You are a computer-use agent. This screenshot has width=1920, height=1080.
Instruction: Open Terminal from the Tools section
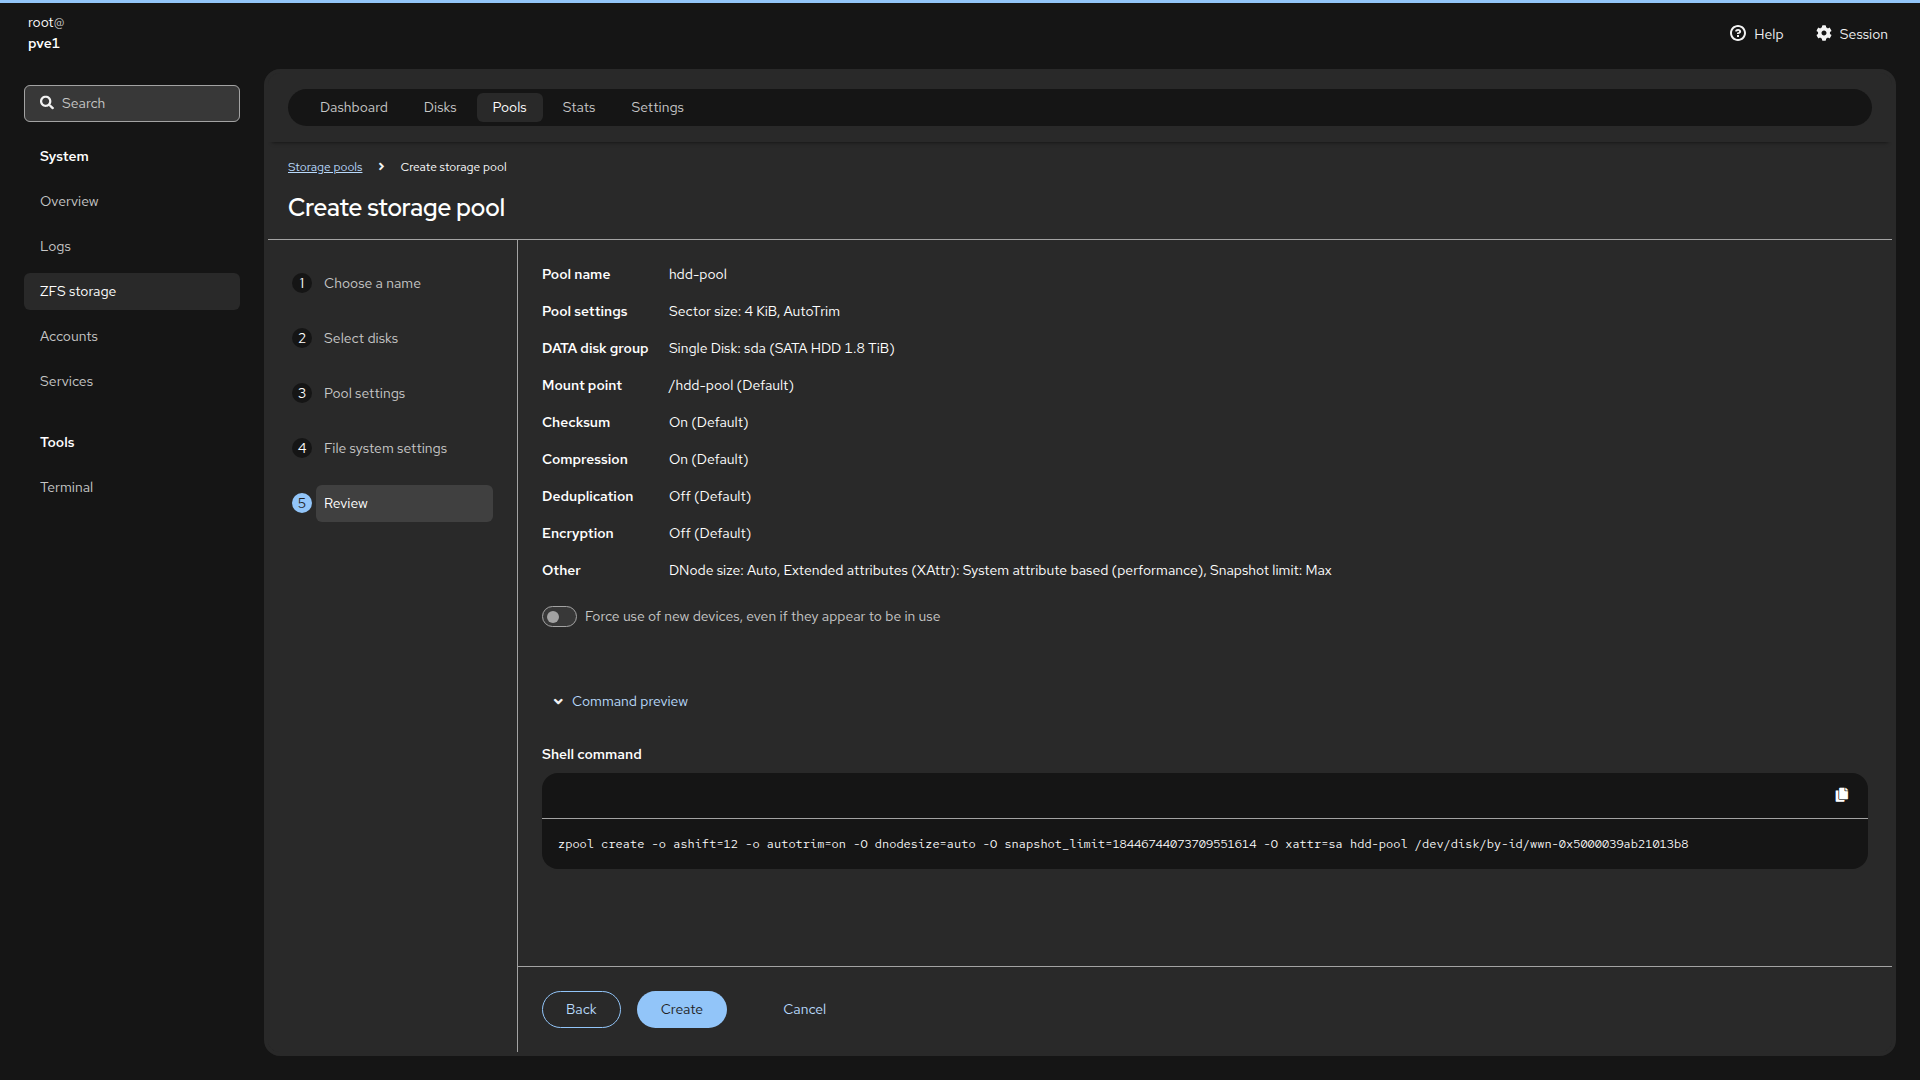pyautogui.click(x=66, y=487)
